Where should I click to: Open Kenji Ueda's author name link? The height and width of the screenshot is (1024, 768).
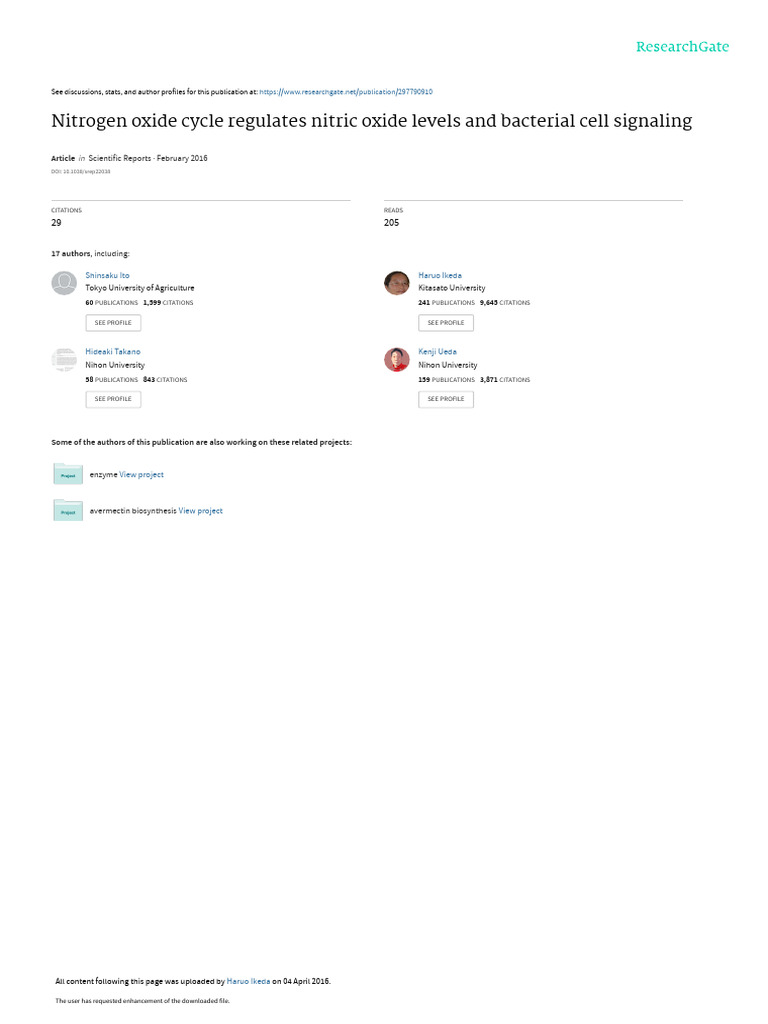click(x=438, y=352)
